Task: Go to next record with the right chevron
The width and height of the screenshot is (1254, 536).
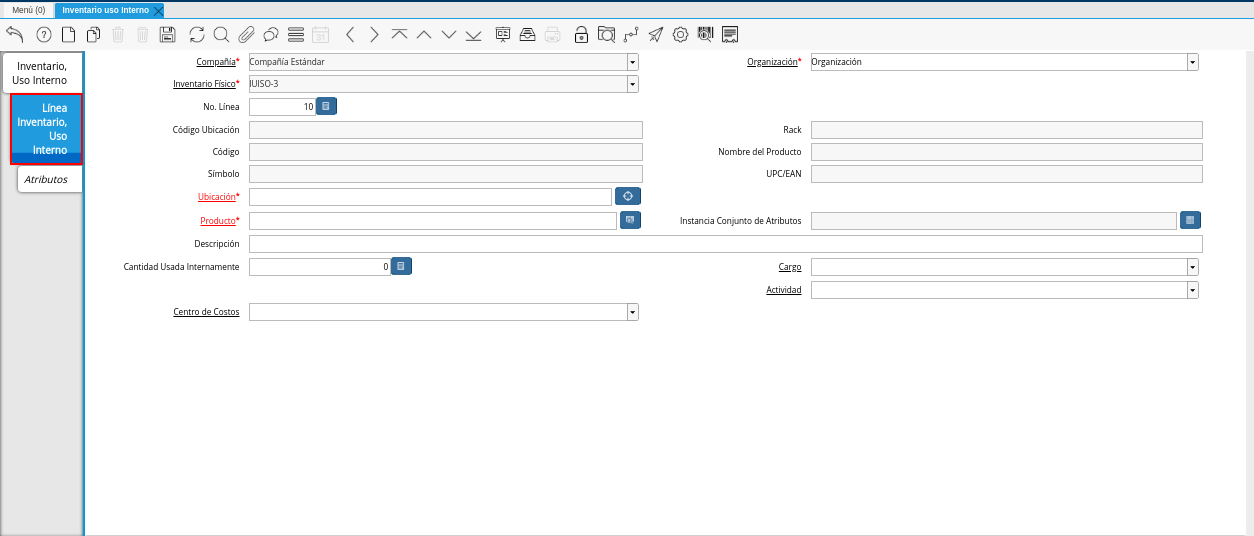Action: point(374,35)
